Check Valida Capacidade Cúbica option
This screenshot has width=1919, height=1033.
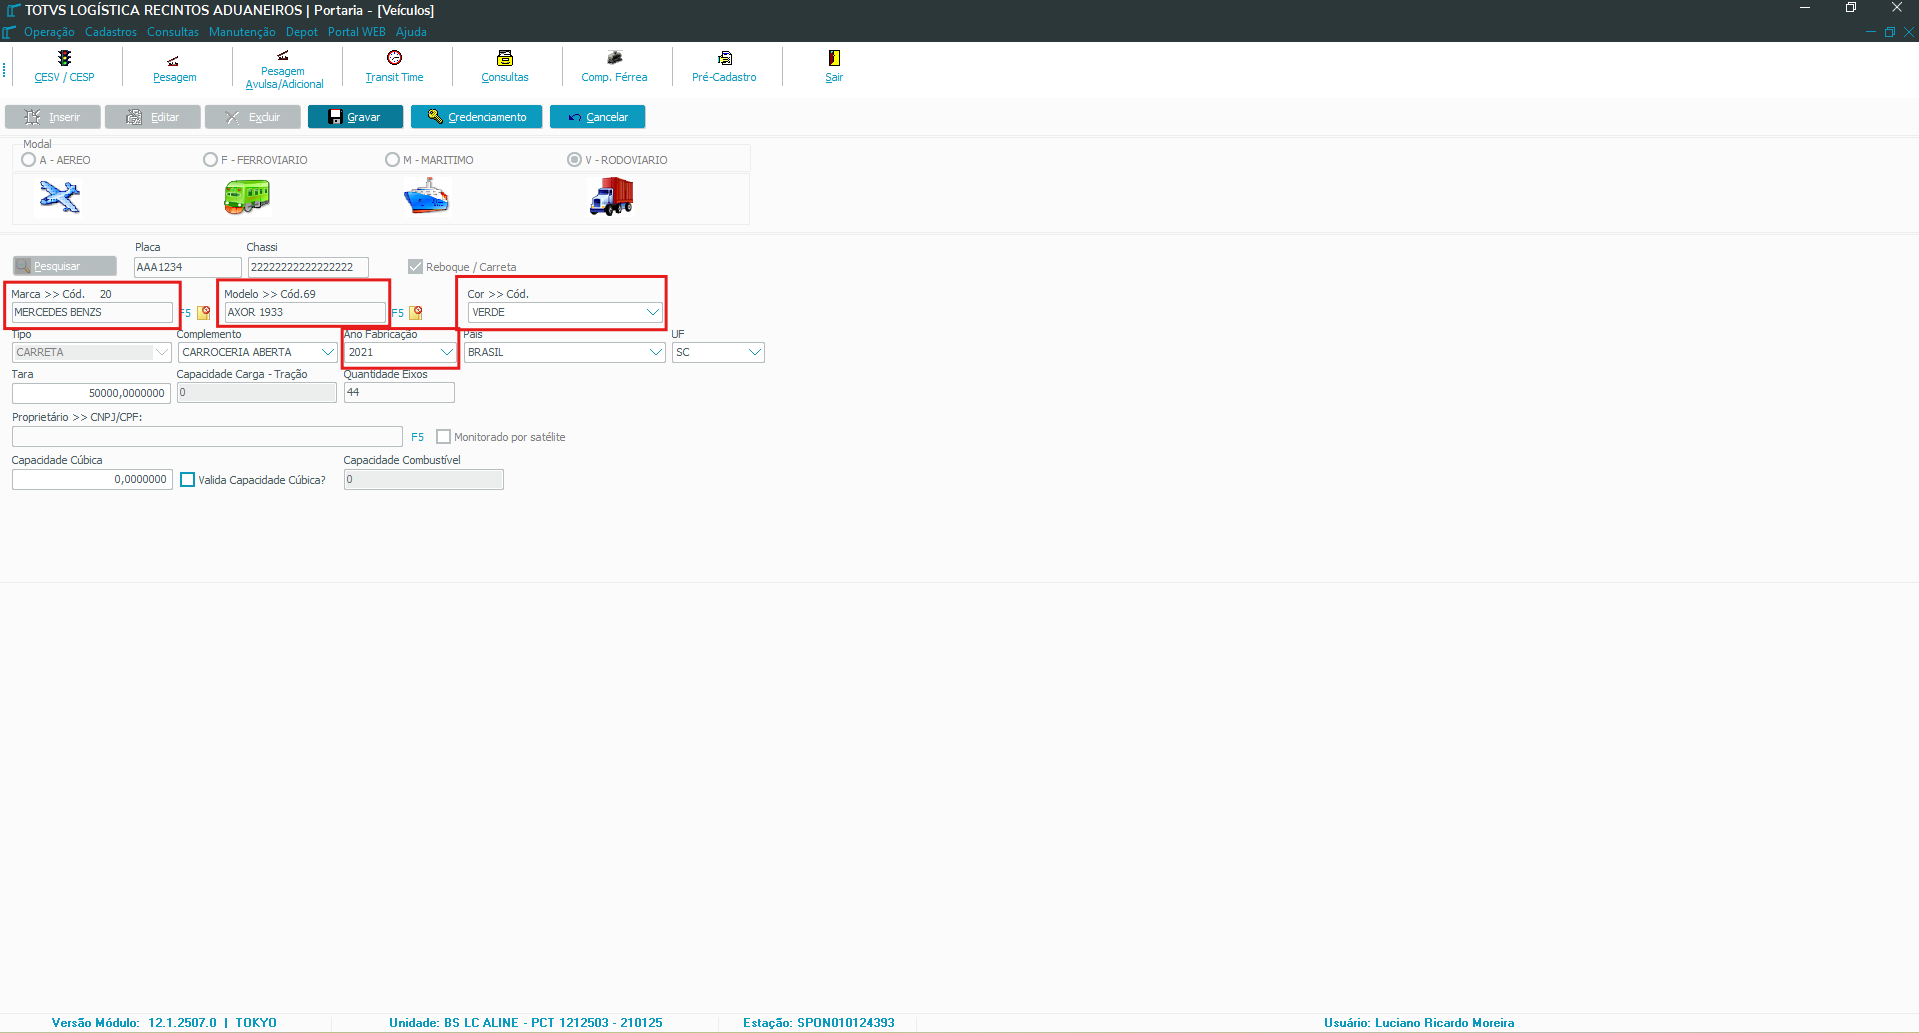[x=188, y=480]
